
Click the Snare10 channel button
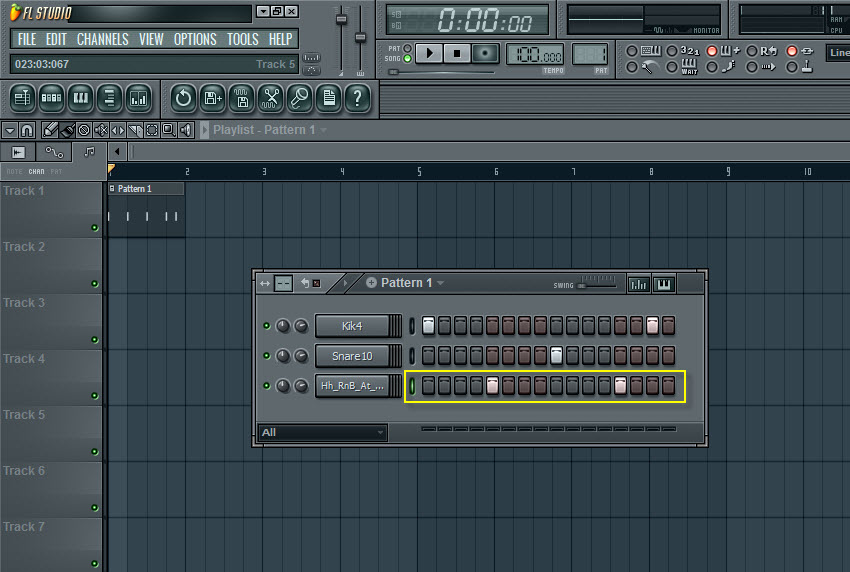pyautogui.click(x=352, y=356)
